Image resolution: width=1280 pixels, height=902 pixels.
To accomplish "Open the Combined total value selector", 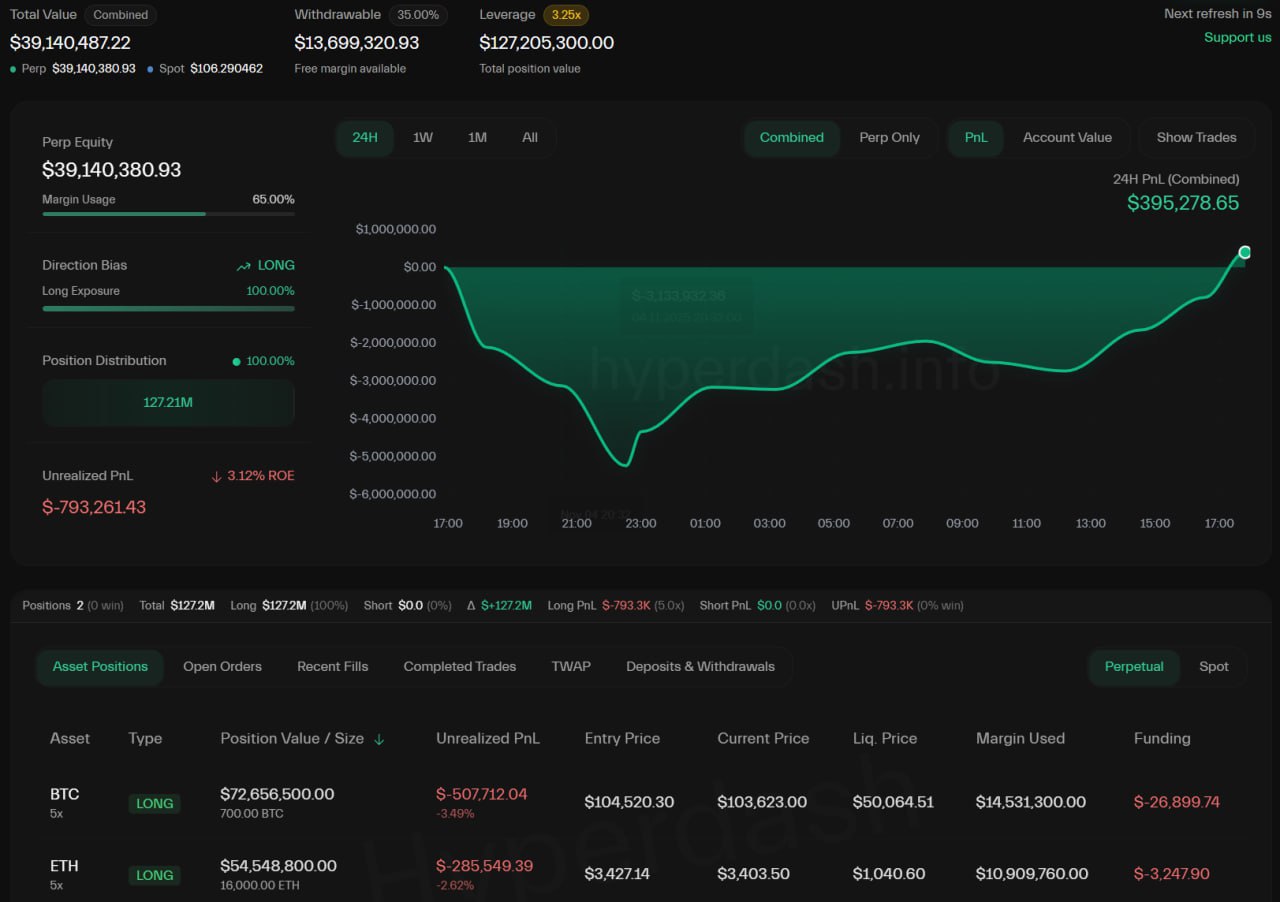I will (120, 15).
